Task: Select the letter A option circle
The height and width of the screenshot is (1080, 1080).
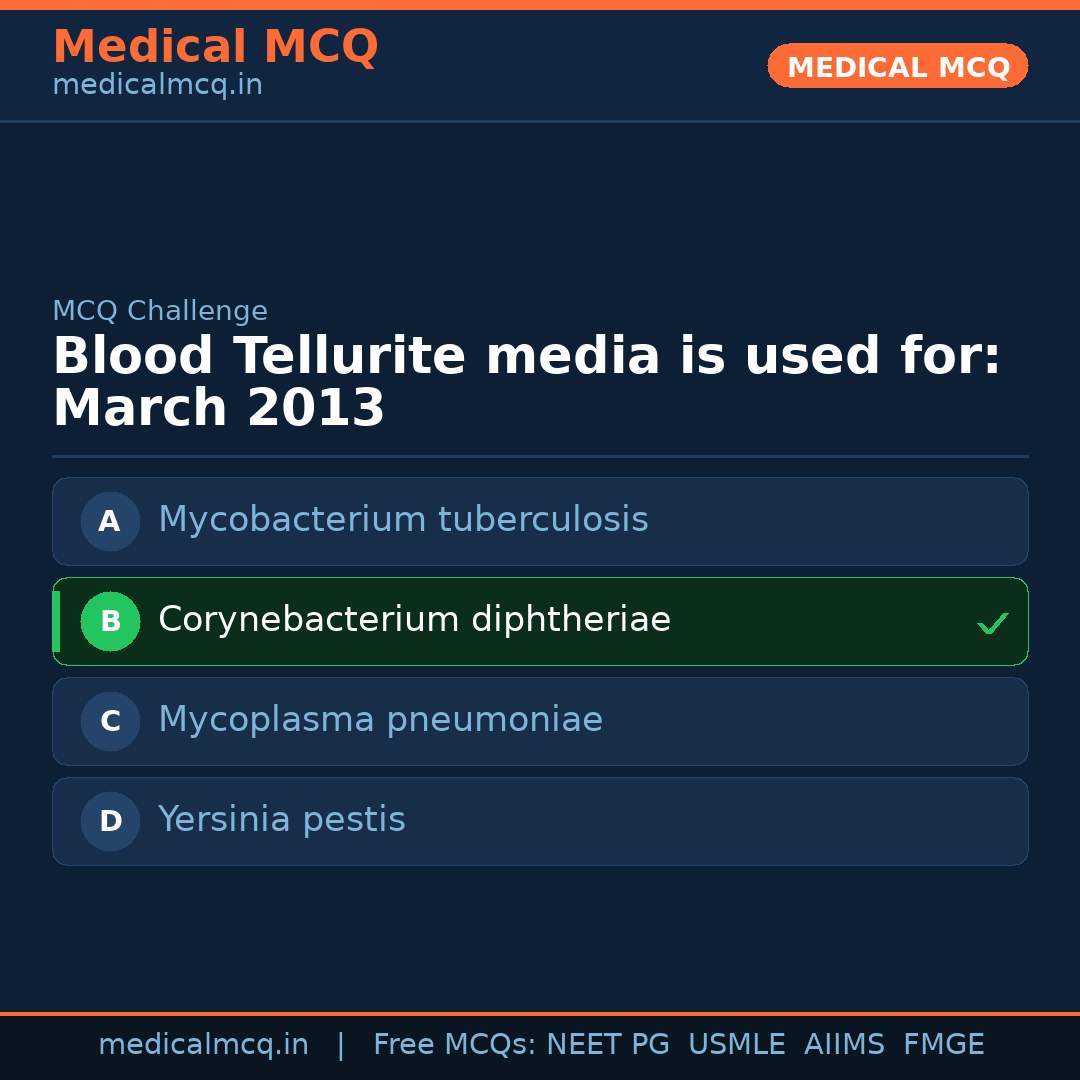Action: pyautogui.click(x=110, y=521)
